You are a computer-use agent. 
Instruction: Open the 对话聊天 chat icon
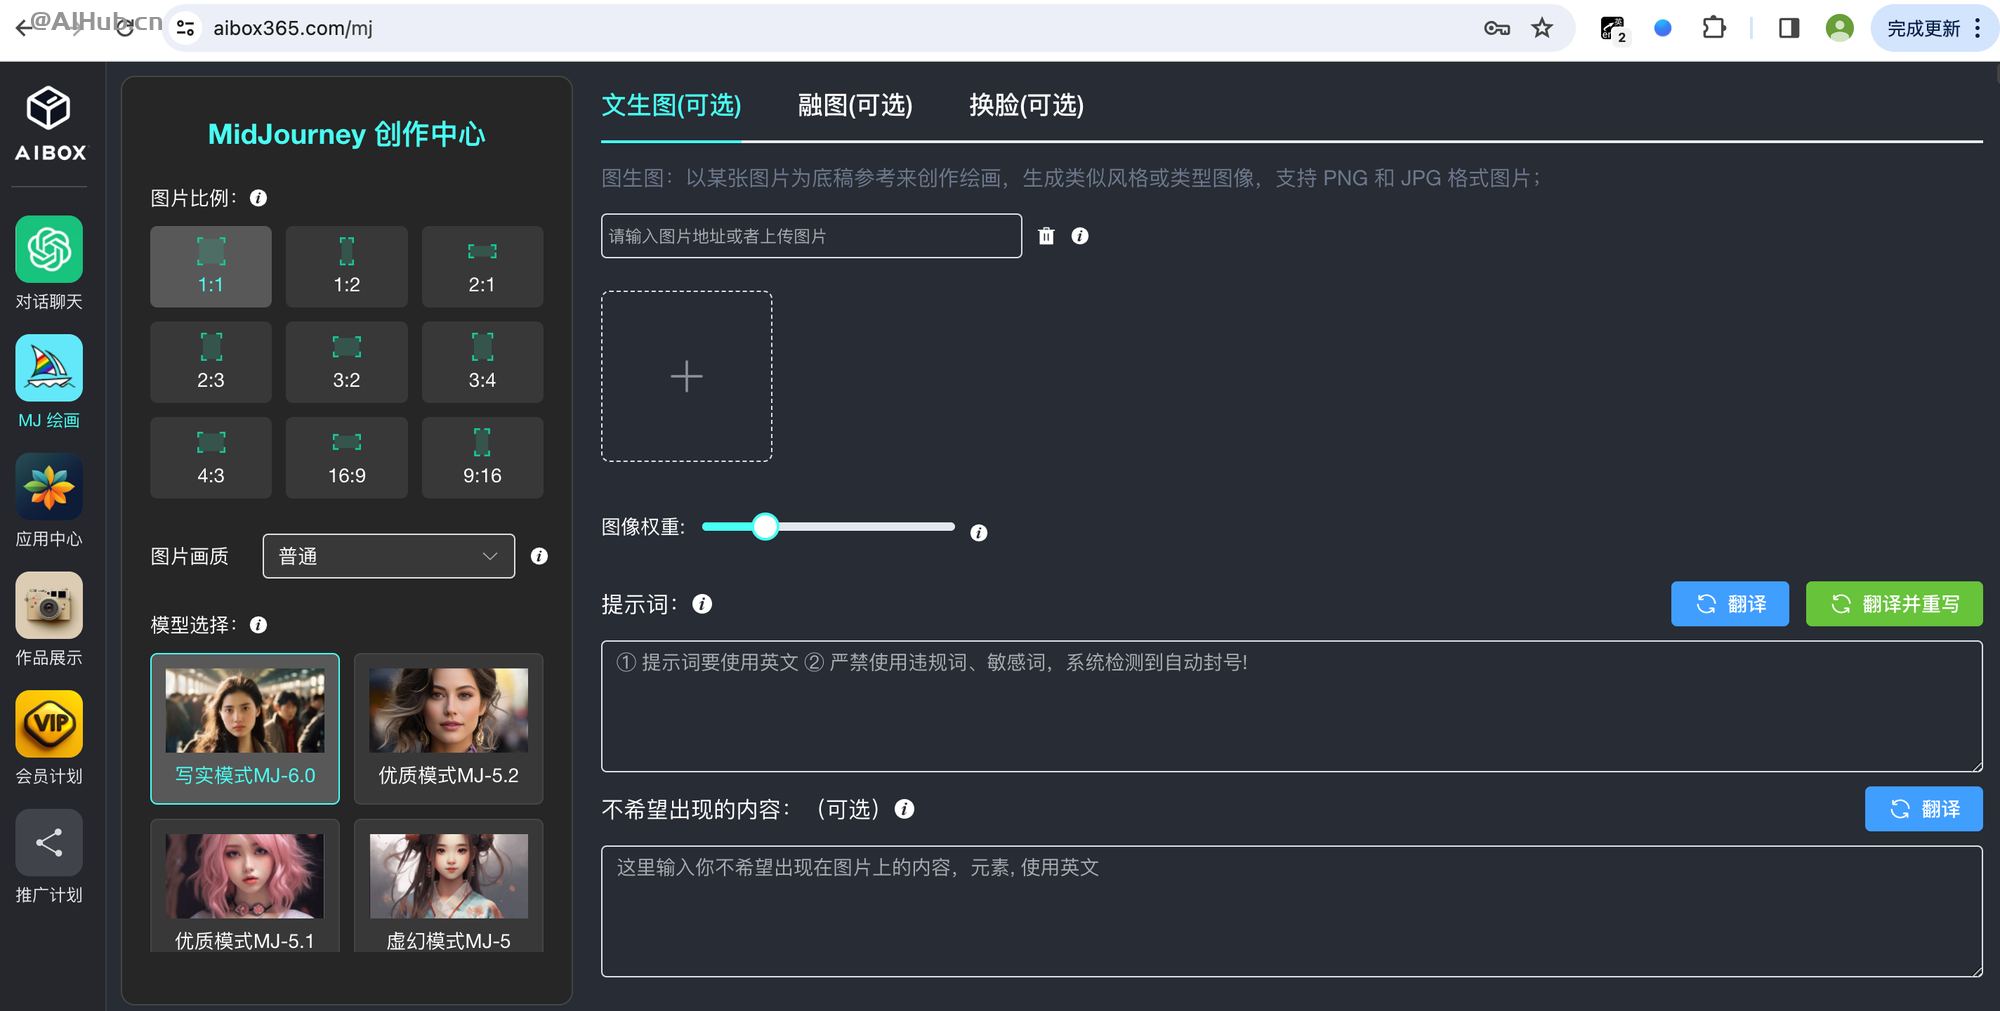tap(49, 249)
